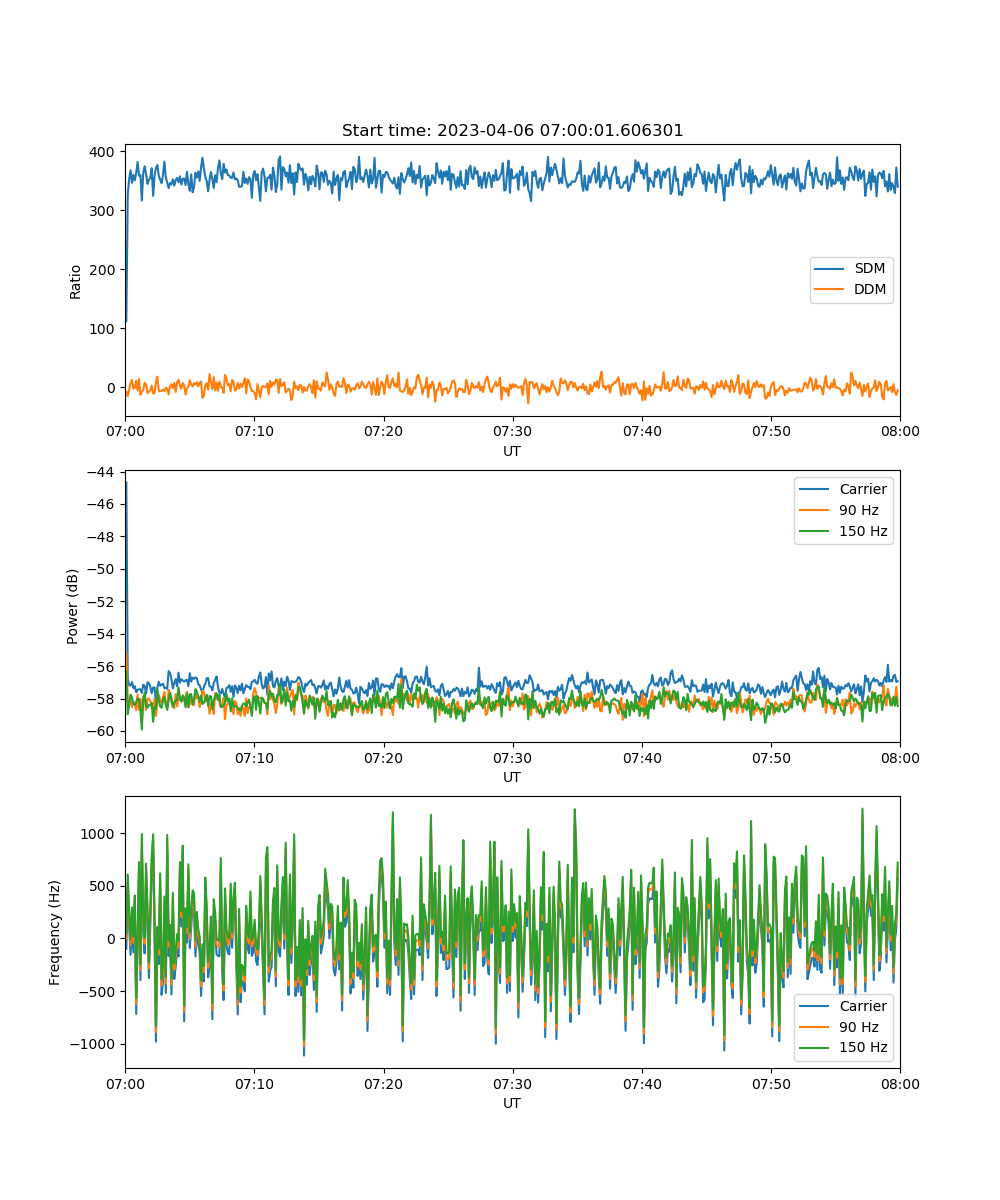The height and width of the screenshot is (1200, 1000).
Task: Click the 'Power (dB)' y-axis label
Action: tap(73, 606)
